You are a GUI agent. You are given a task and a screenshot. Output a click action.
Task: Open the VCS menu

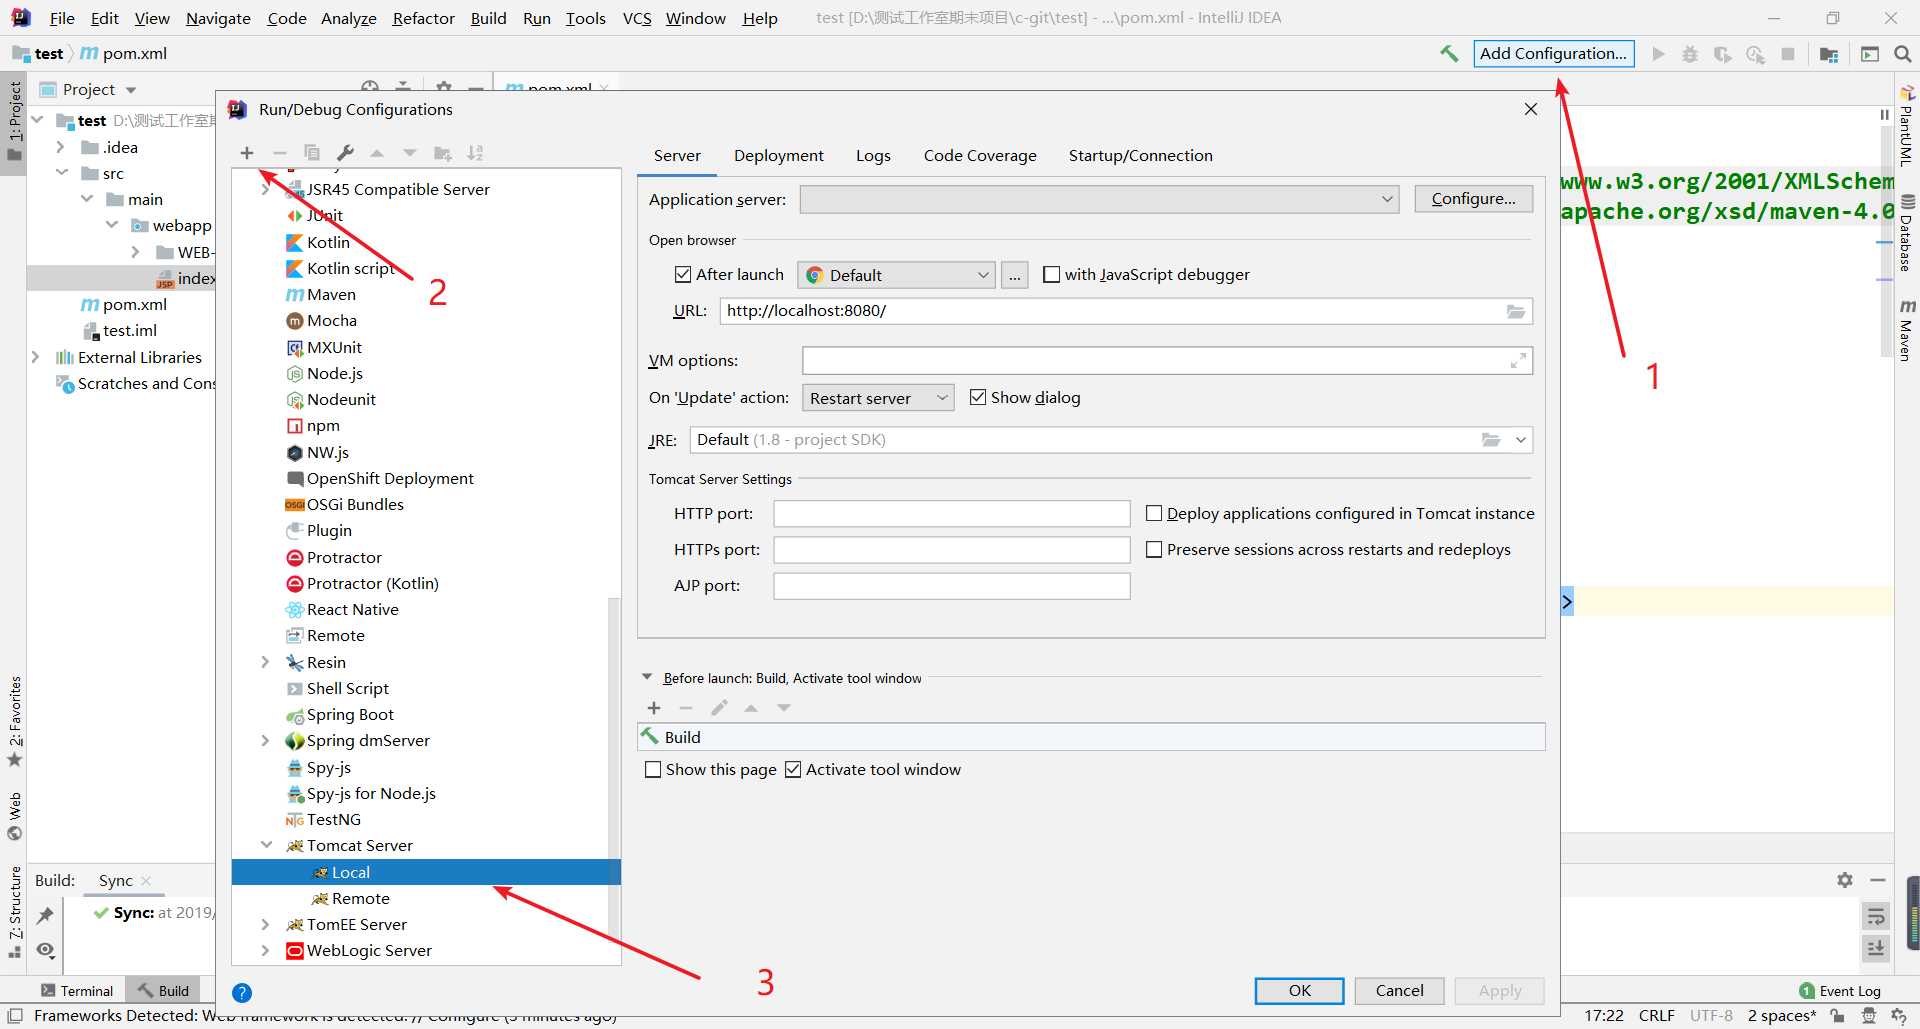(636, 18)
